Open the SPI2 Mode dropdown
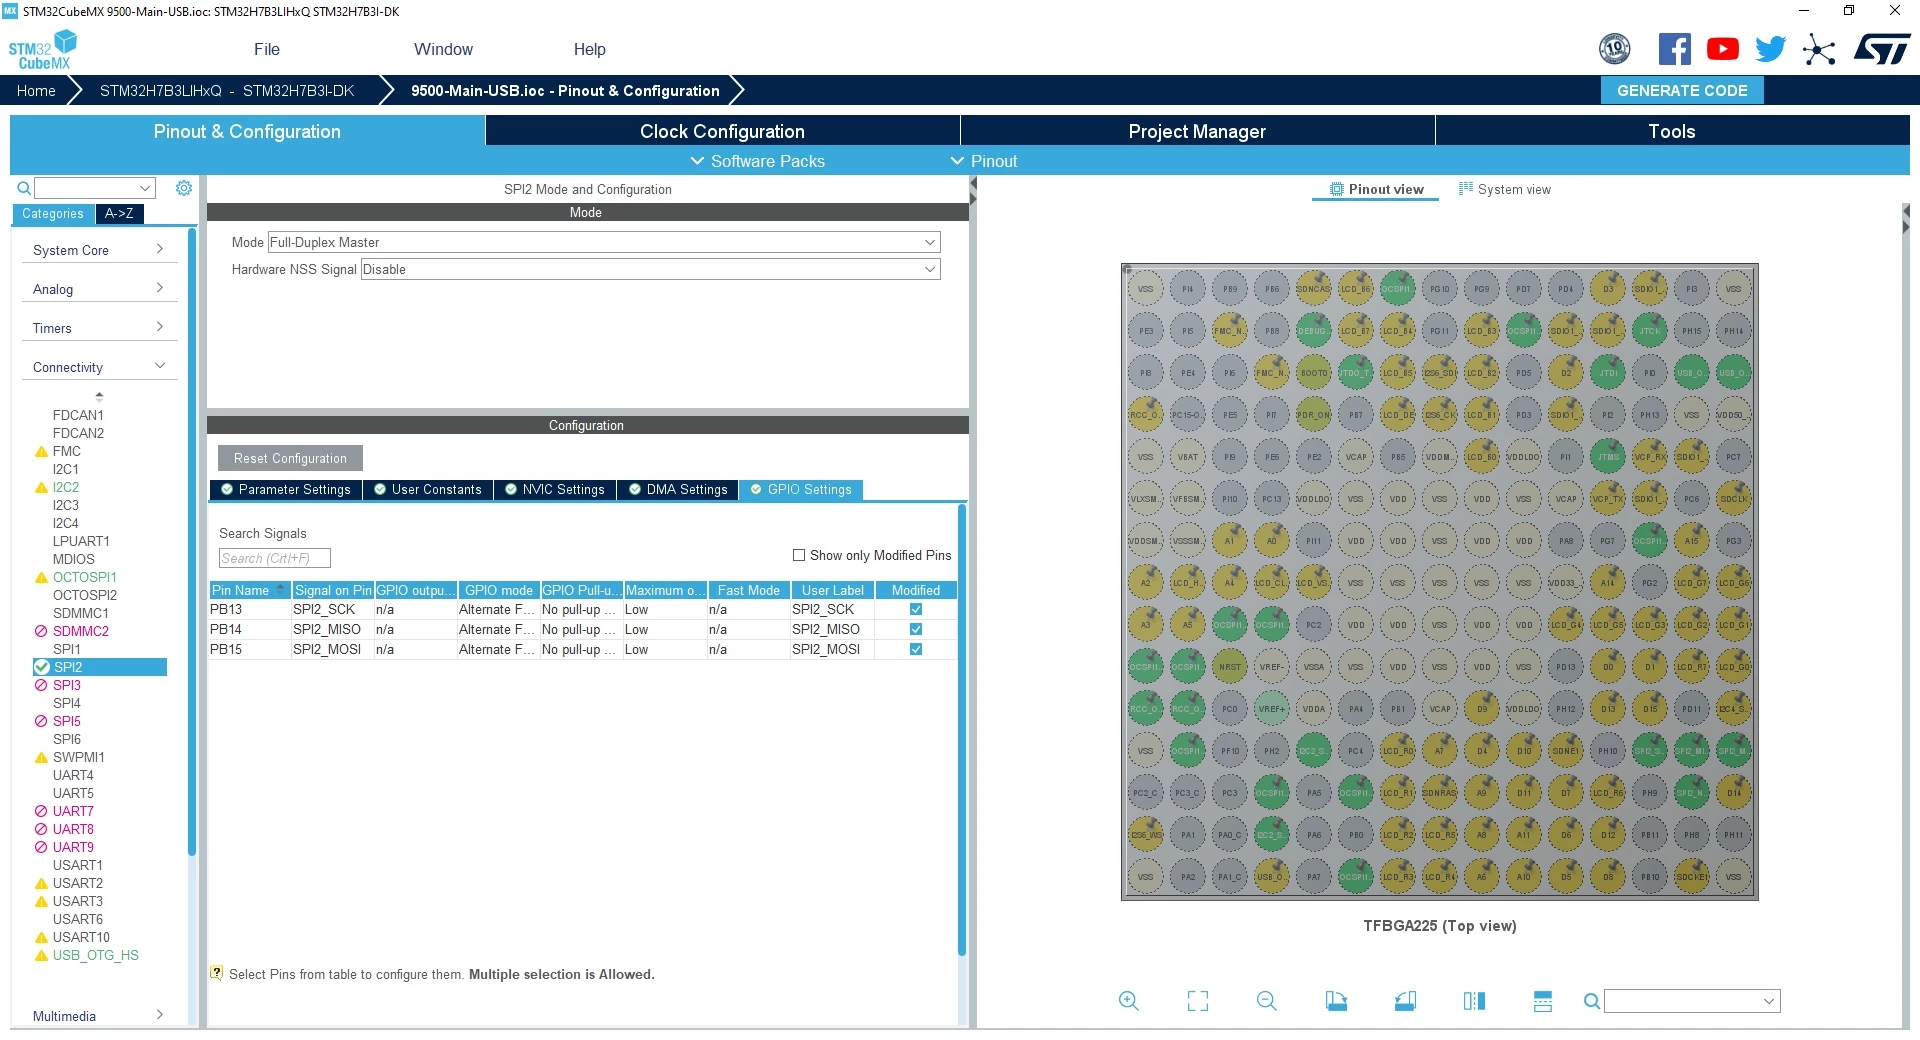 (604, 242)
